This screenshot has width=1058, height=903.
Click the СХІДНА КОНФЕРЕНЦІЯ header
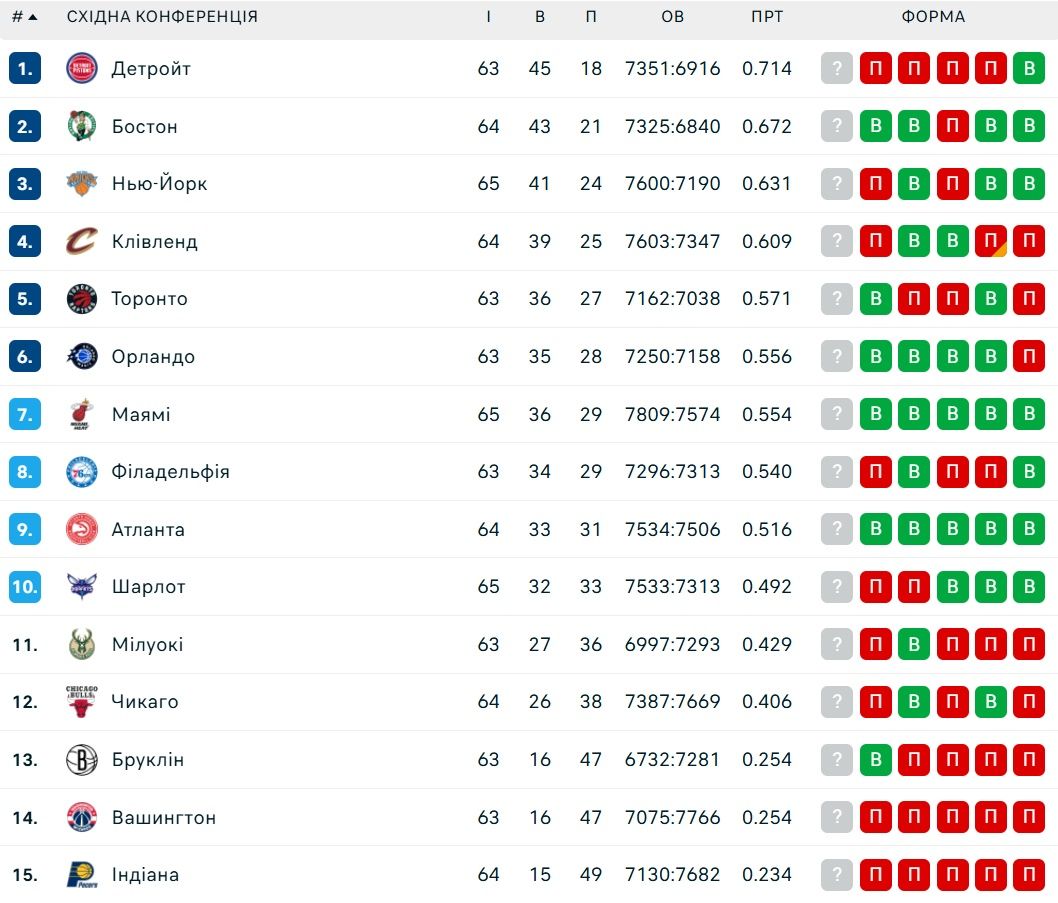(x=162, y=17)
